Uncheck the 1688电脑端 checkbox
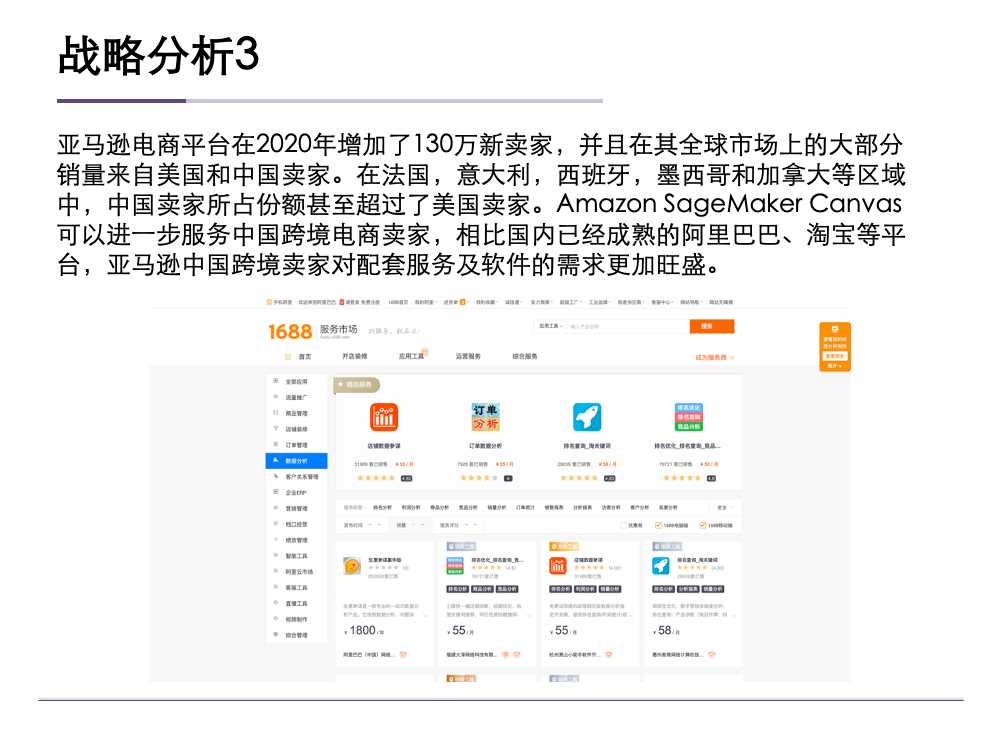The height and width of the screenshot is (750, 1000). point(657,523)
